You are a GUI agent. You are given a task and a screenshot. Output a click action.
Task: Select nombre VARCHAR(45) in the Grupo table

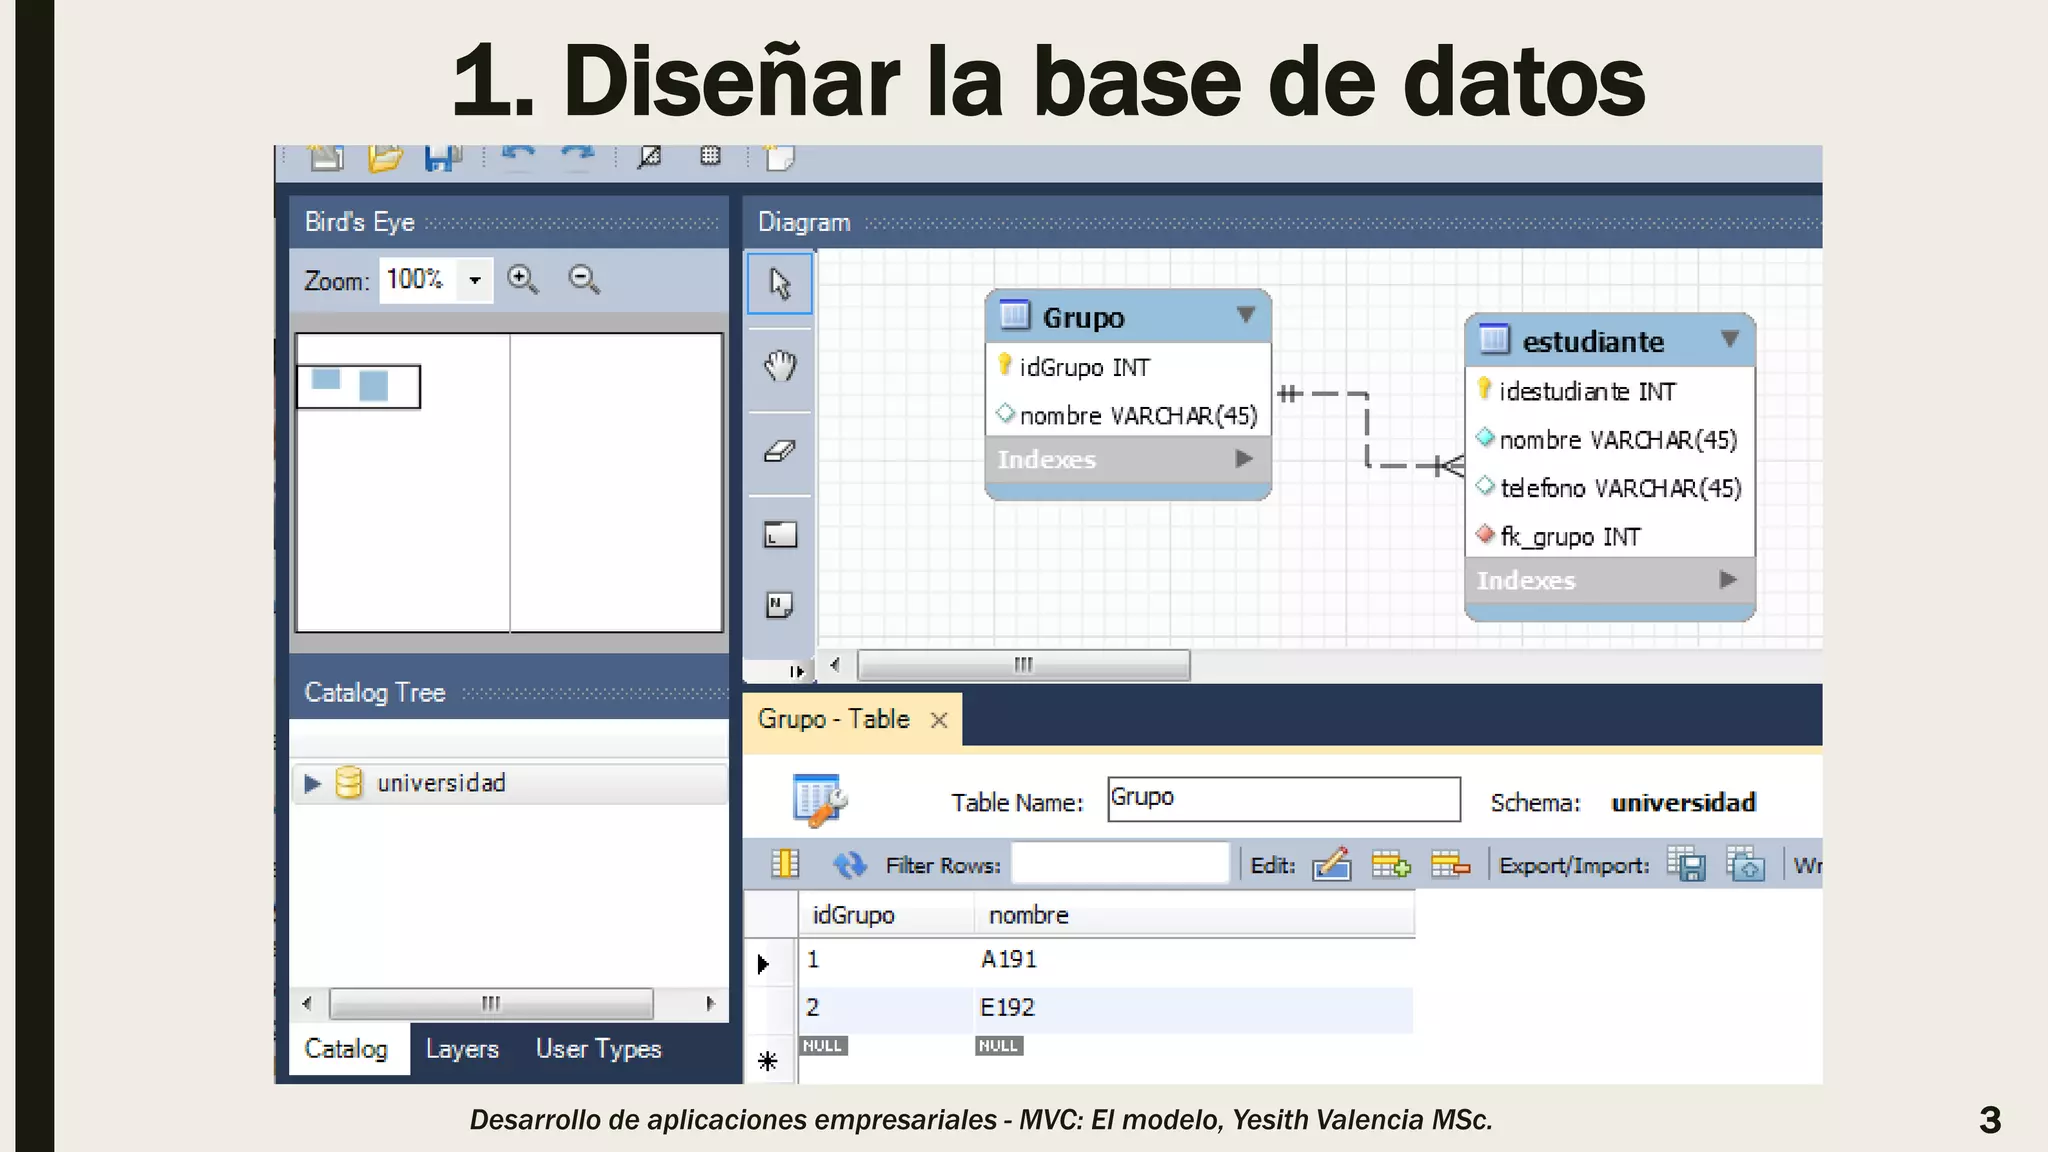pyautogui.click(x=1128, y=415)
